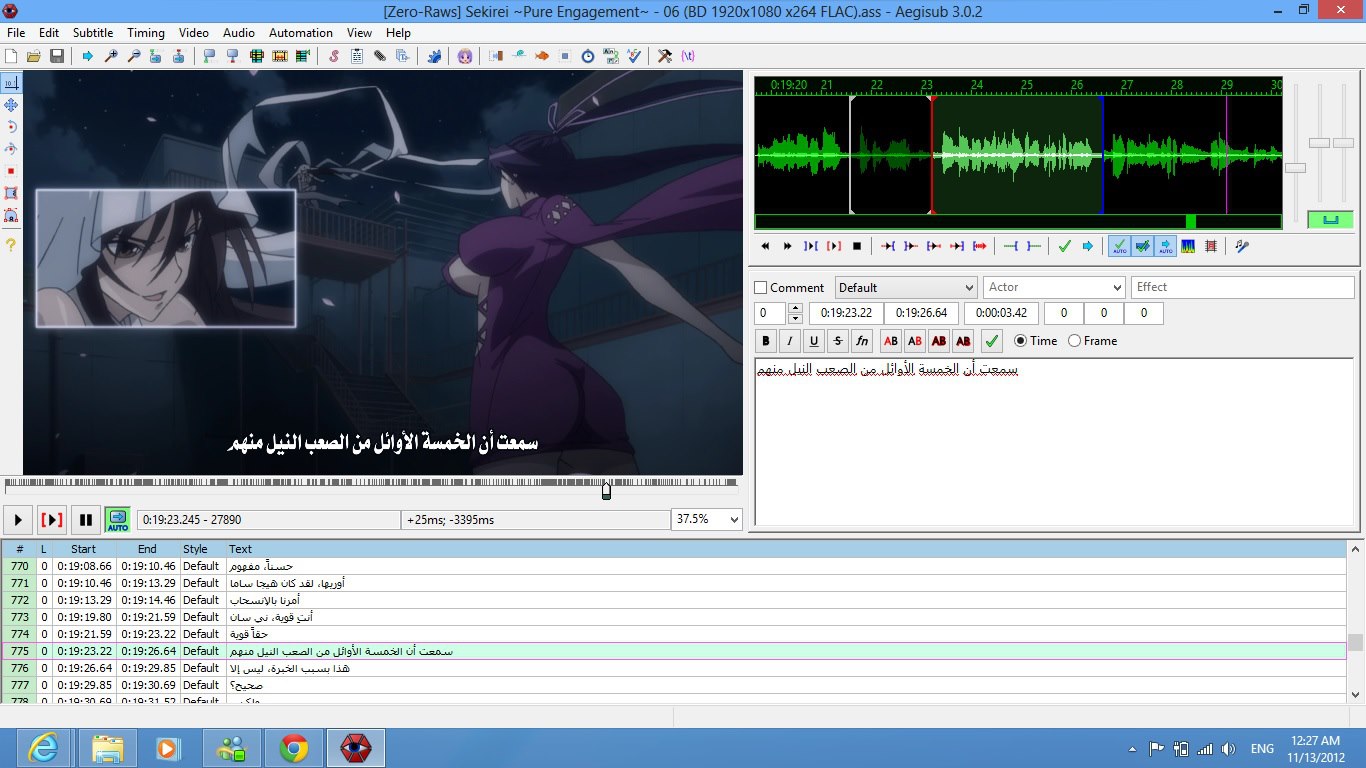The width and height of the screenshot is (1366, 768).
Task: Select subtitle row 776 in the grid
Action: 674,668
